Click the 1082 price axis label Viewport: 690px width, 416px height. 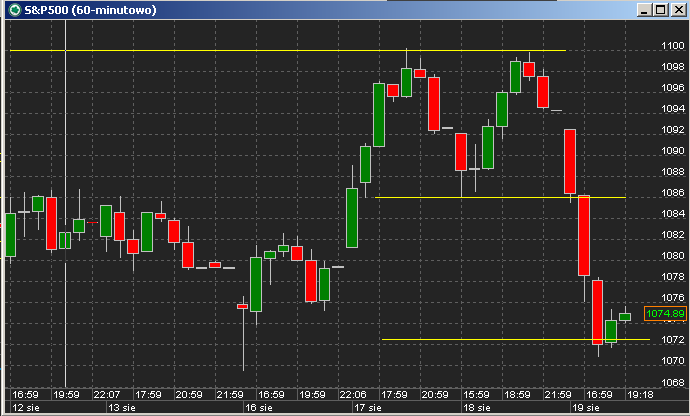pos(673,235)
